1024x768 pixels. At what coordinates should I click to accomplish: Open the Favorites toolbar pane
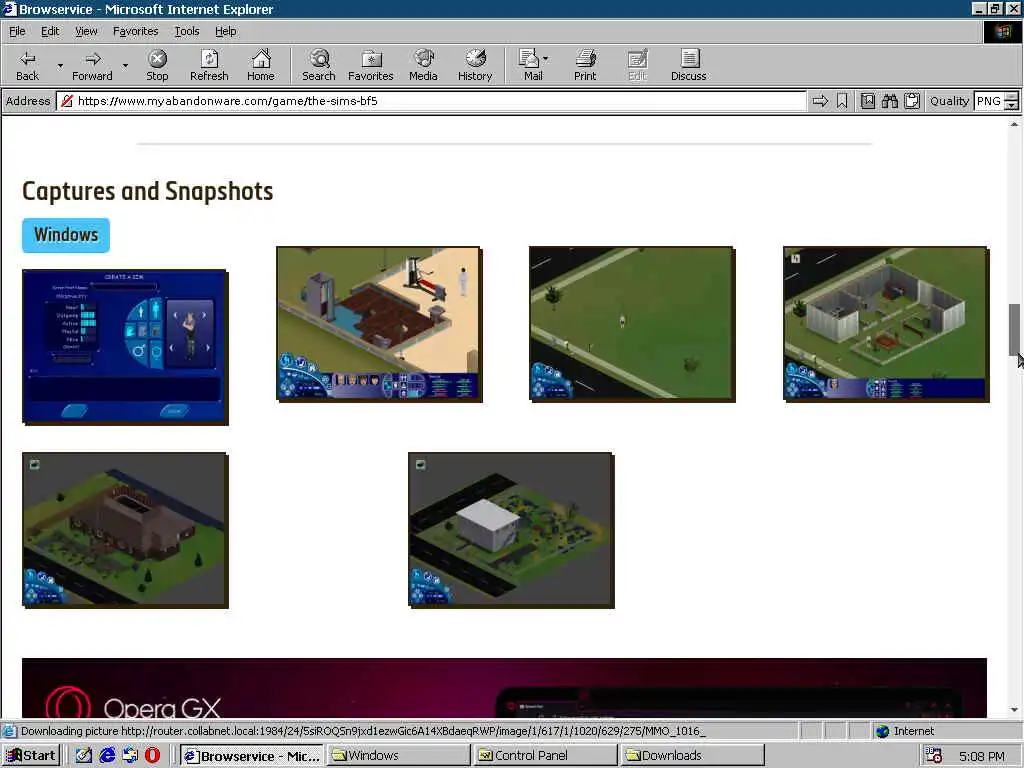pos(370,65)
